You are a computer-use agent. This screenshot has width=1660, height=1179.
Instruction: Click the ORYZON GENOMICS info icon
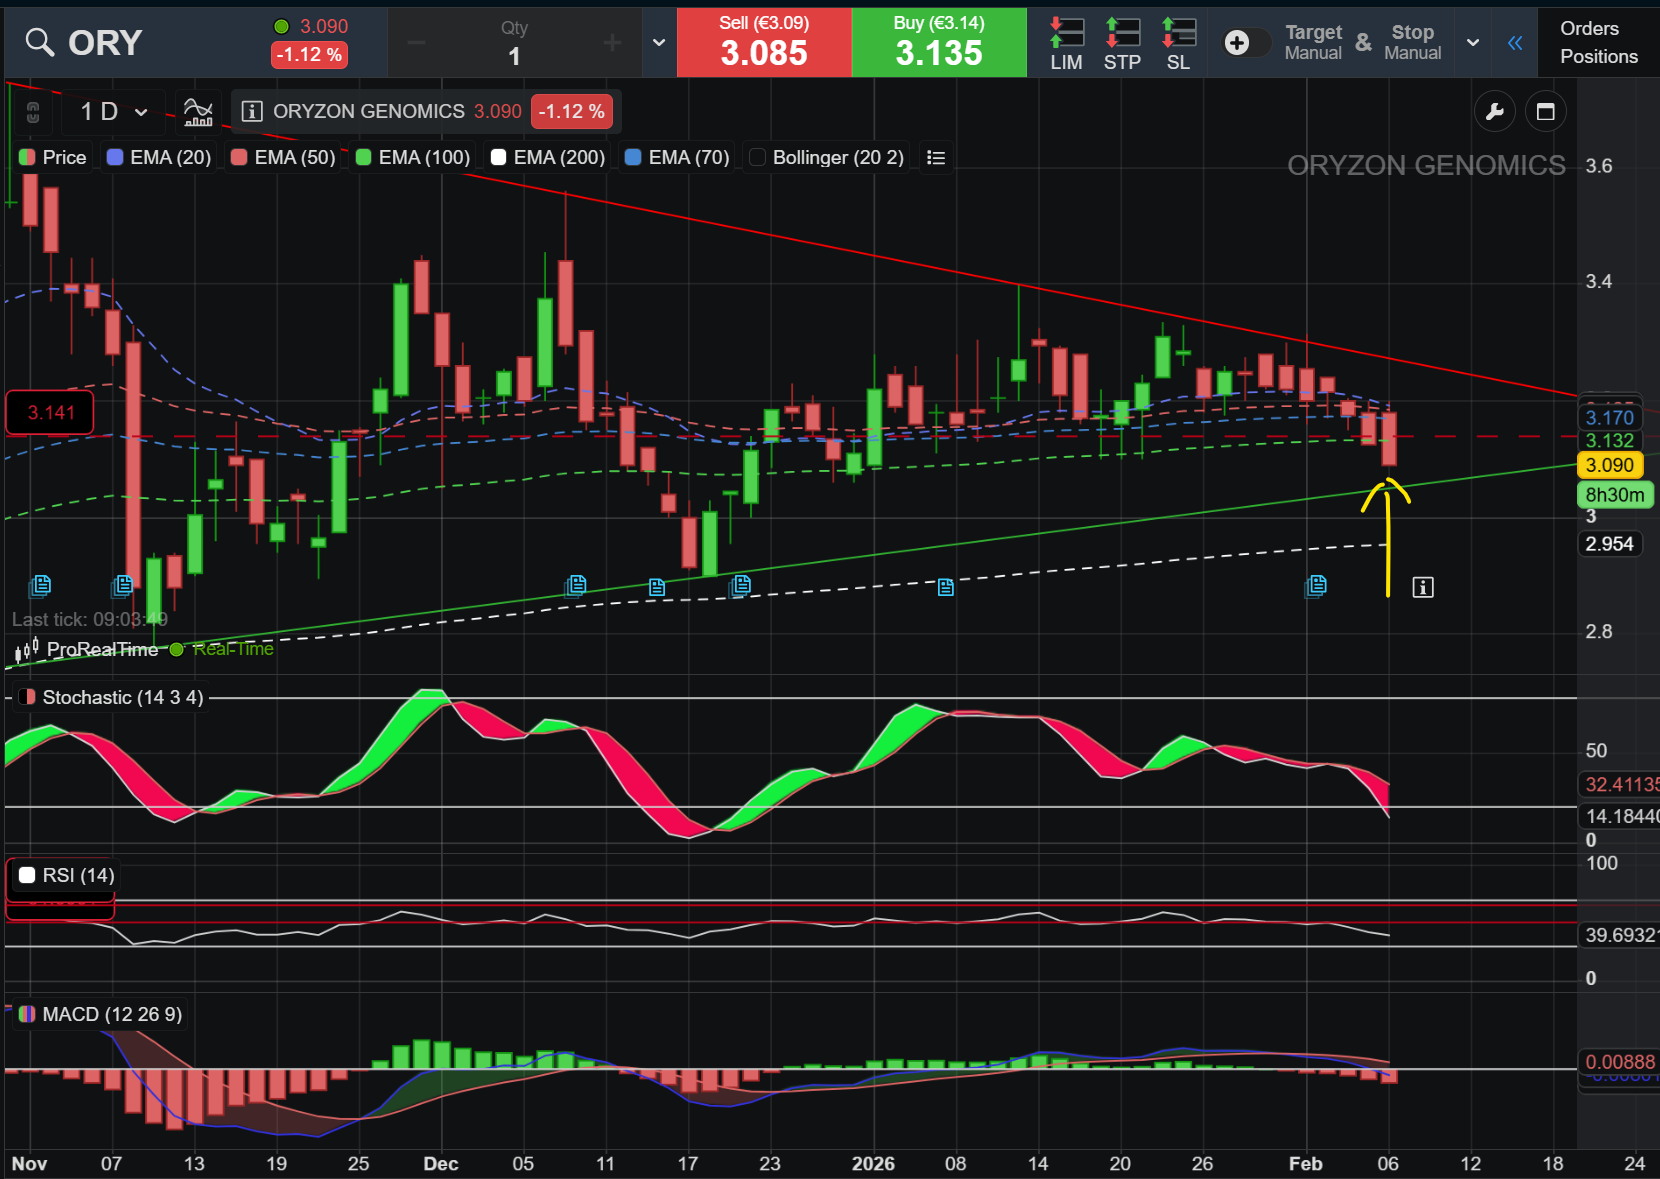(x=252, y=111)
